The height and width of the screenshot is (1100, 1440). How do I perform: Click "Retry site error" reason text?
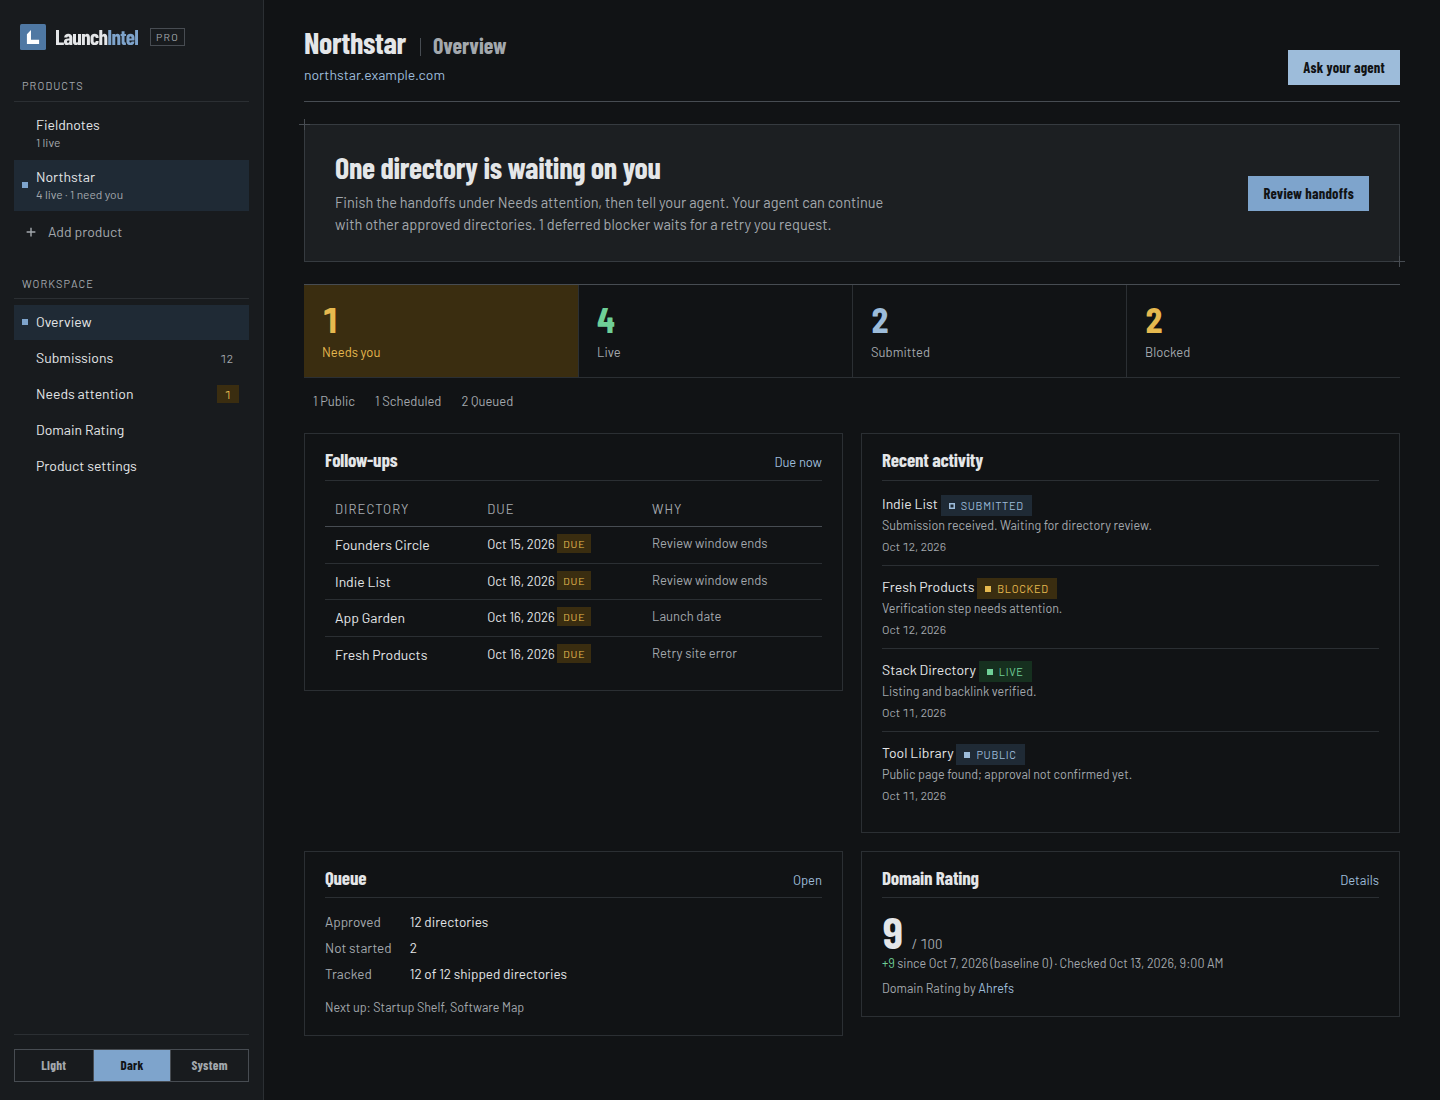(694, 654)
